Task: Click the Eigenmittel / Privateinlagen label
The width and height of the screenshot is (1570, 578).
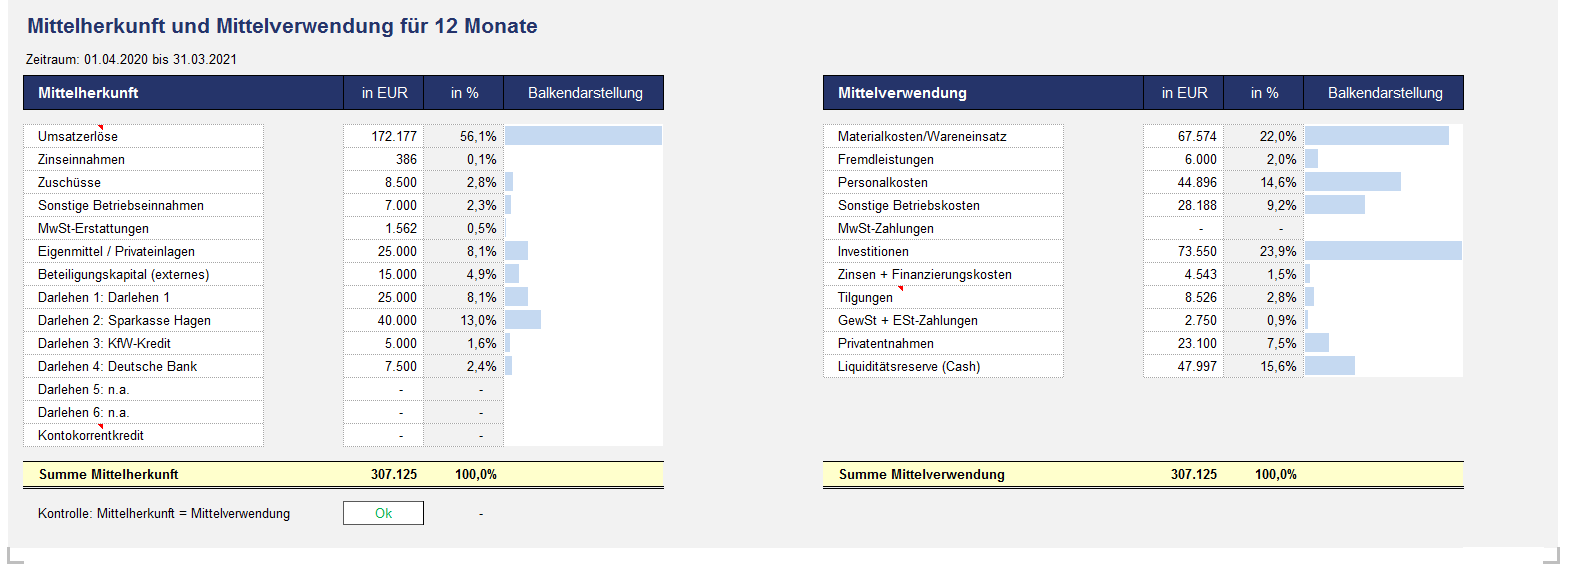Action: [116, 251]
